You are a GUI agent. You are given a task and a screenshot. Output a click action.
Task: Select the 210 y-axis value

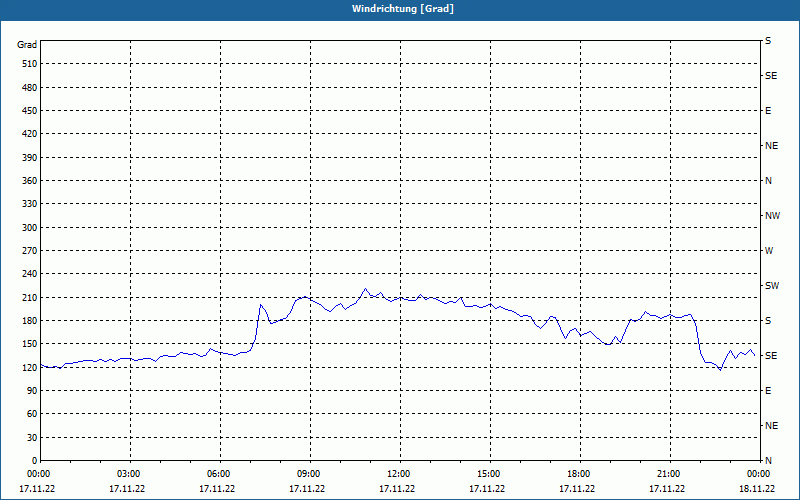(x=30, y=297)
